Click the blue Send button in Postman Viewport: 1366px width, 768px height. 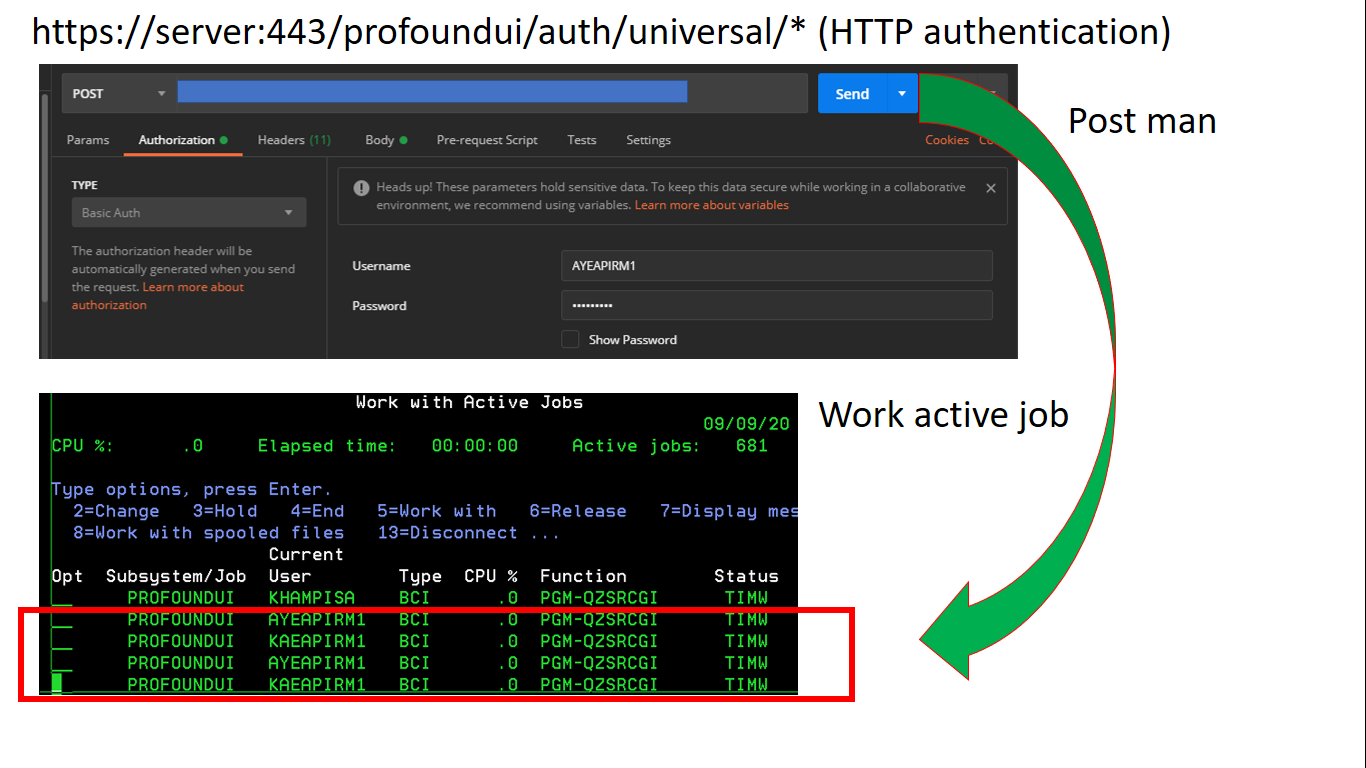coord(852,93)
